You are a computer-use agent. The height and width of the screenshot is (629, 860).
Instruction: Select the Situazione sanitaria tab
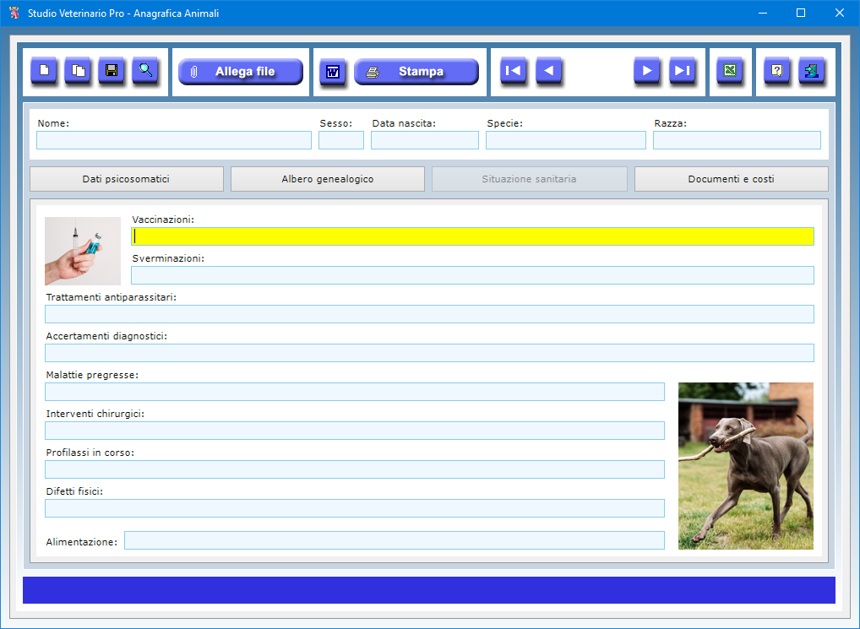[x=529, y=179]
